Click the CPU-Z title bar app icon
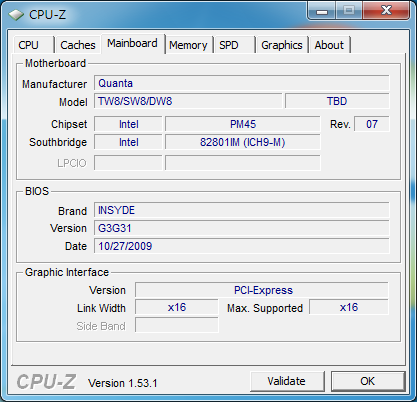The image size is (417, 402). pos(16,15)
